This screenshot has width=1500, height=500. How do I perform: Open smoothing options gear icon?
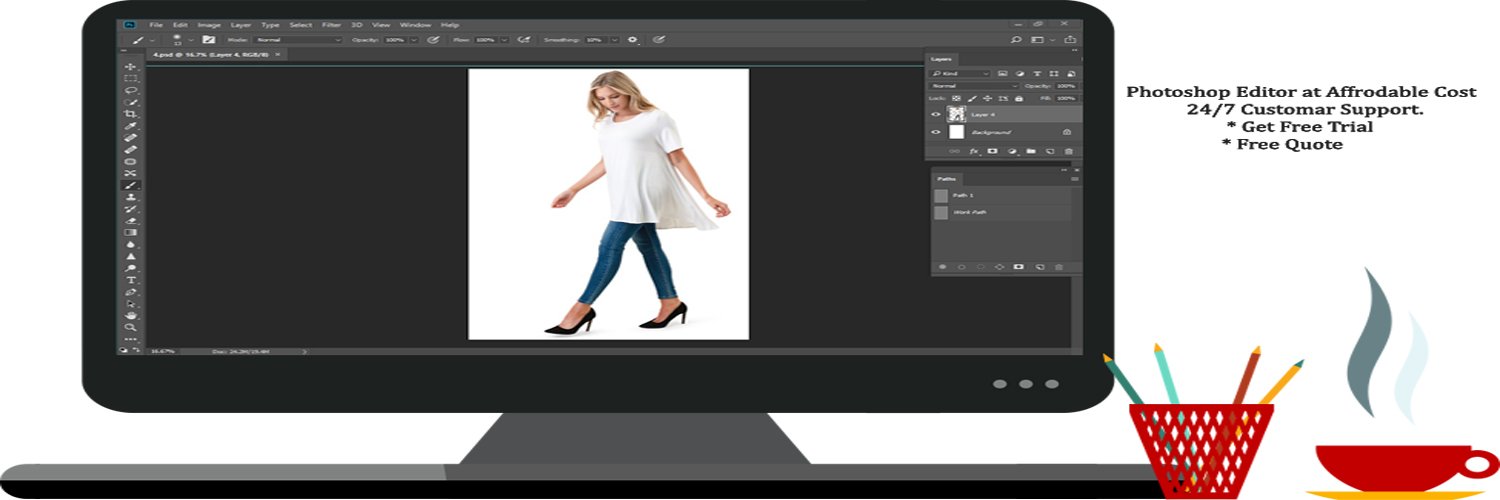tap(632, 40)
